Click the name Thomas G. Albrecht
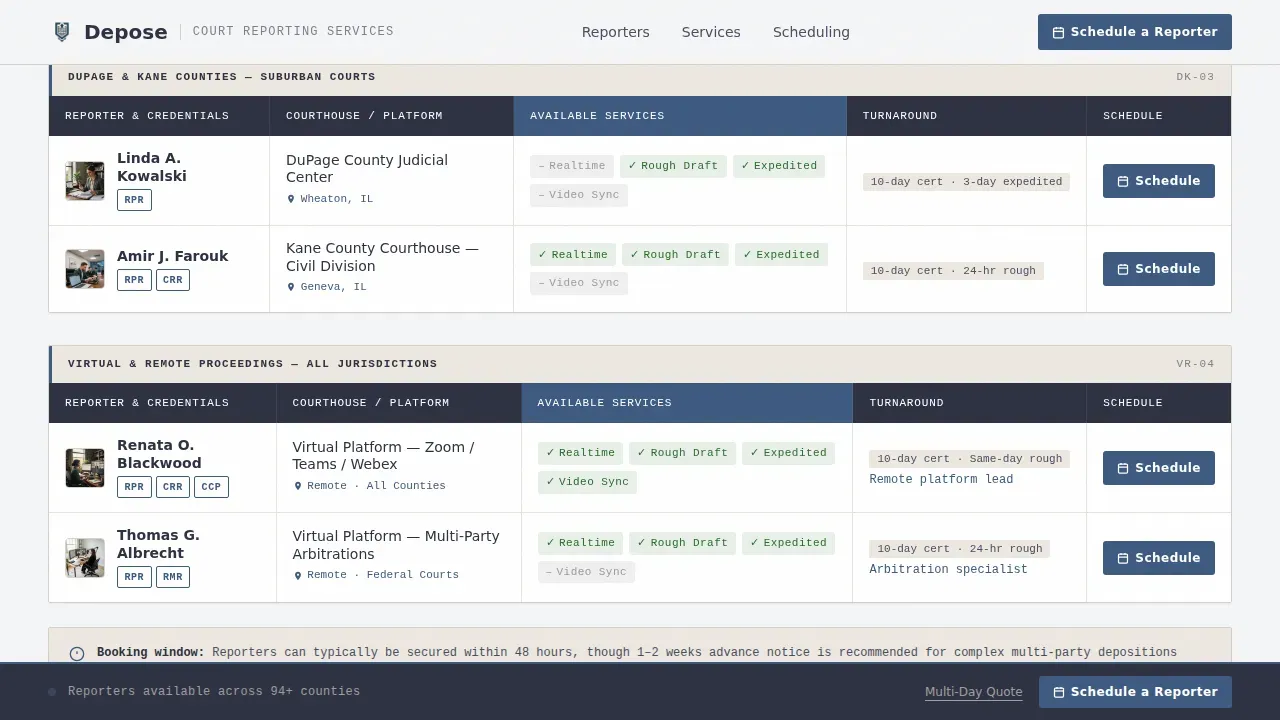This screenshot has height=720, width=1280. pos(158,544)
